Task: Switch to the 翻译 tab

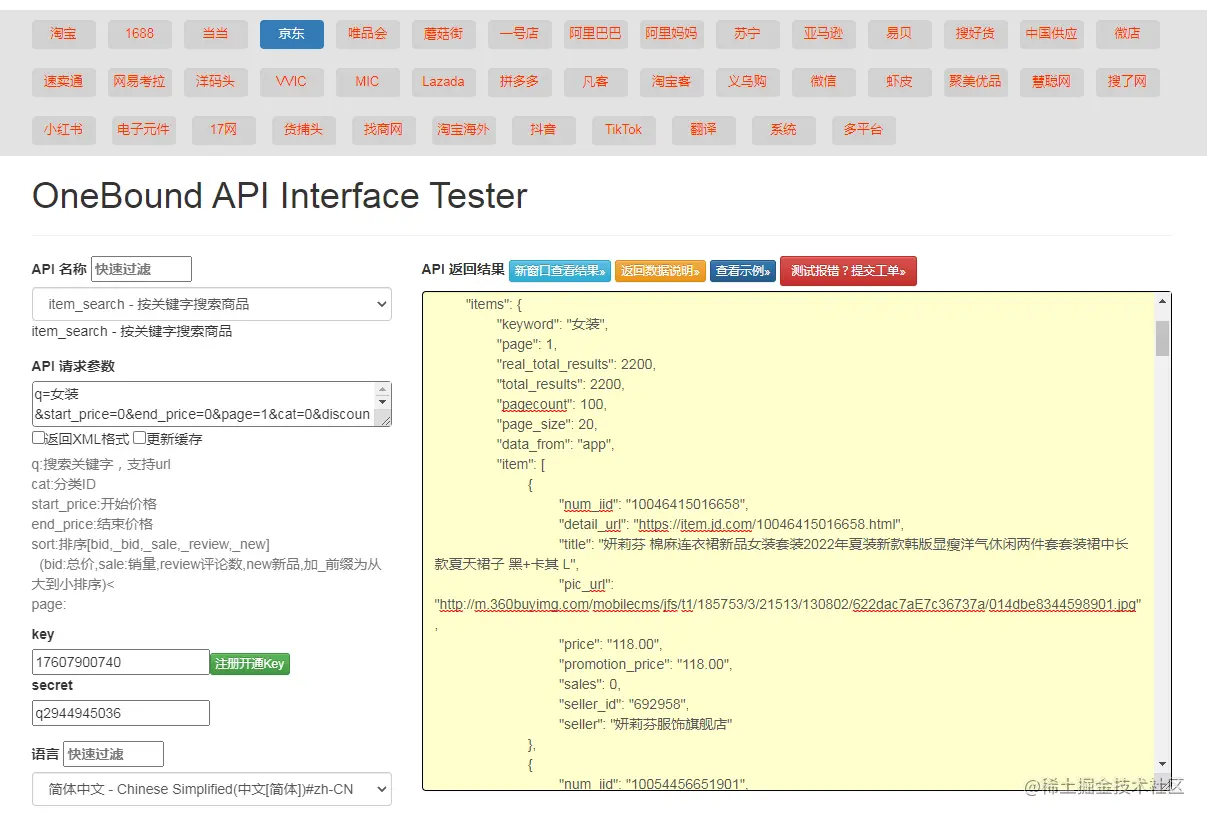Action: (704, 130)
